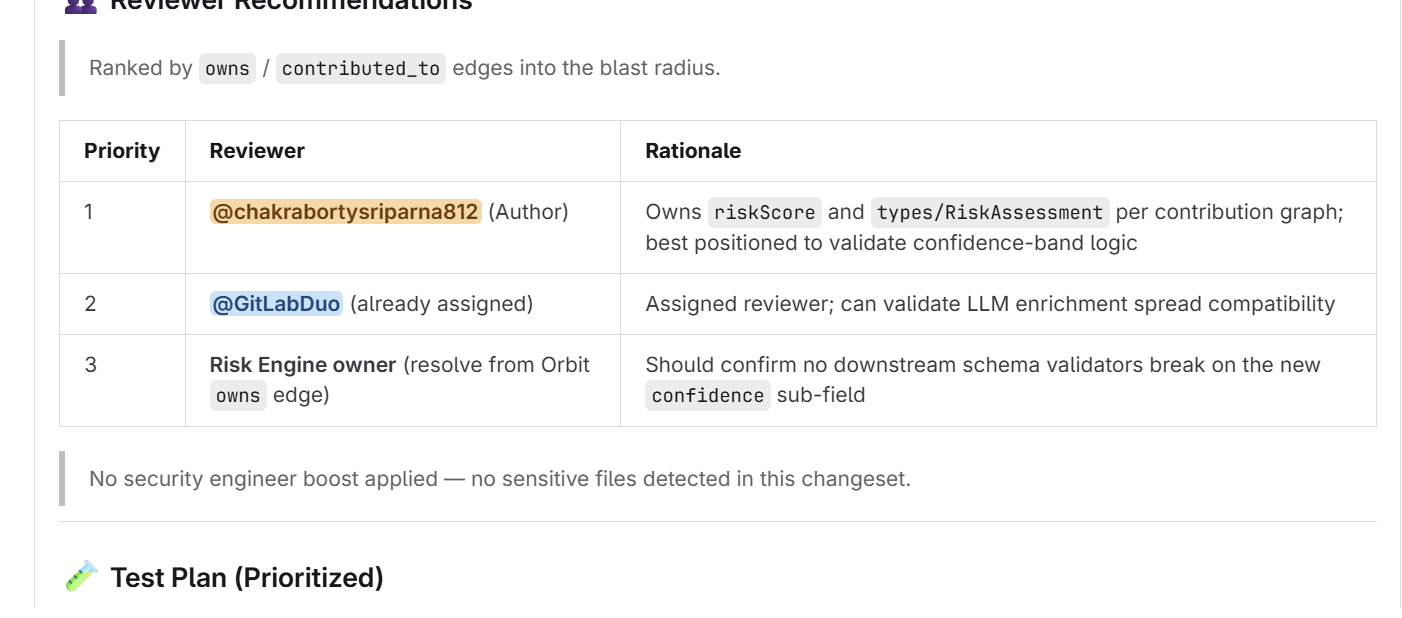
Task: Click the owns code label in the blockquote
Action: pyautogui.click(x=227, y=68)
